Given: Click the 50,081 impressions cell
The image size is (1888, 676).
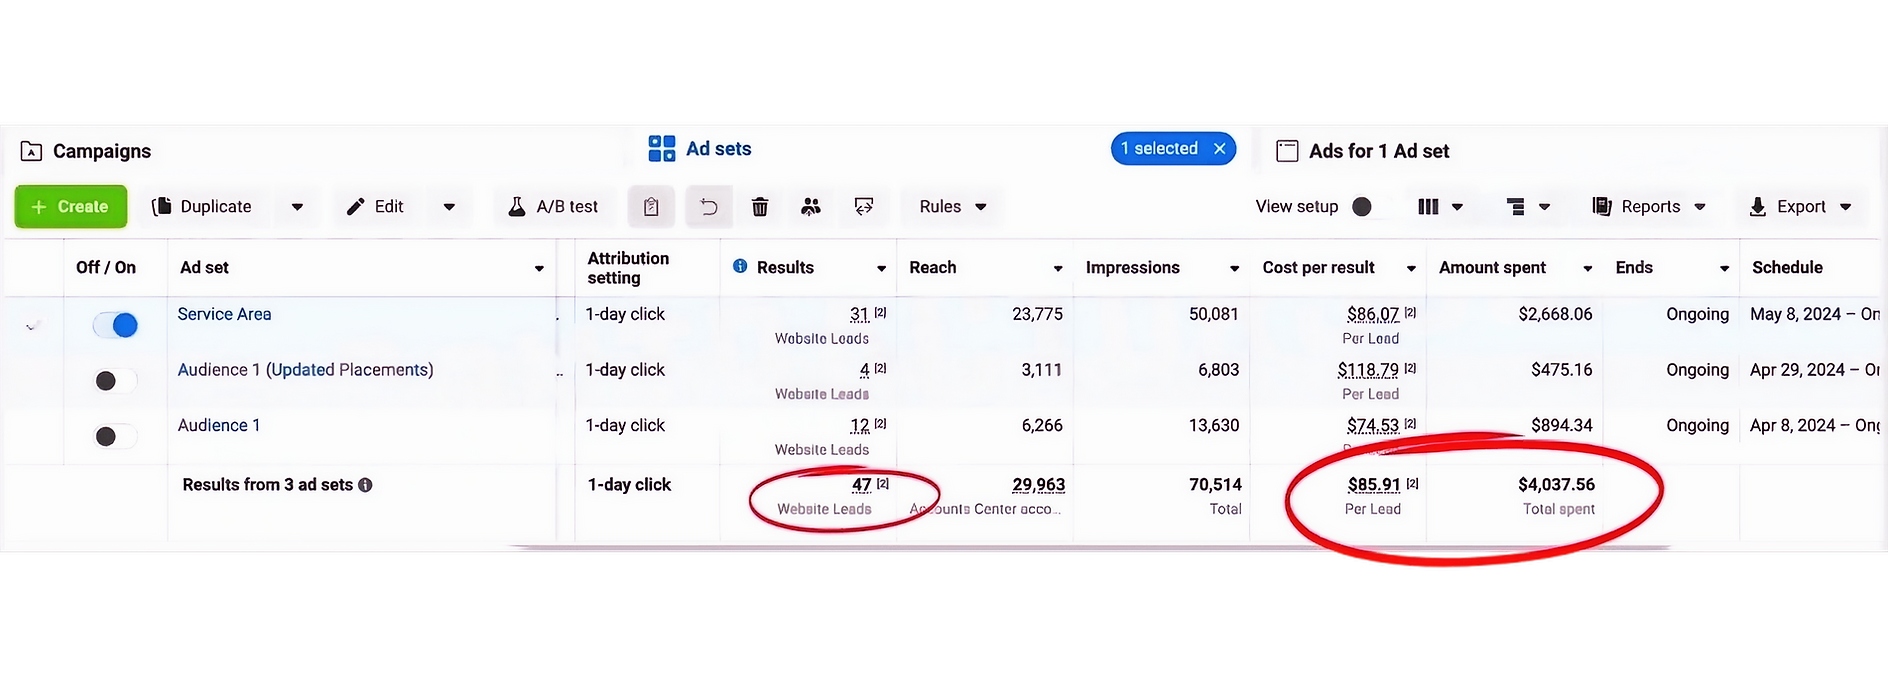Looking at the screenshot, I should click(1213, 314).
